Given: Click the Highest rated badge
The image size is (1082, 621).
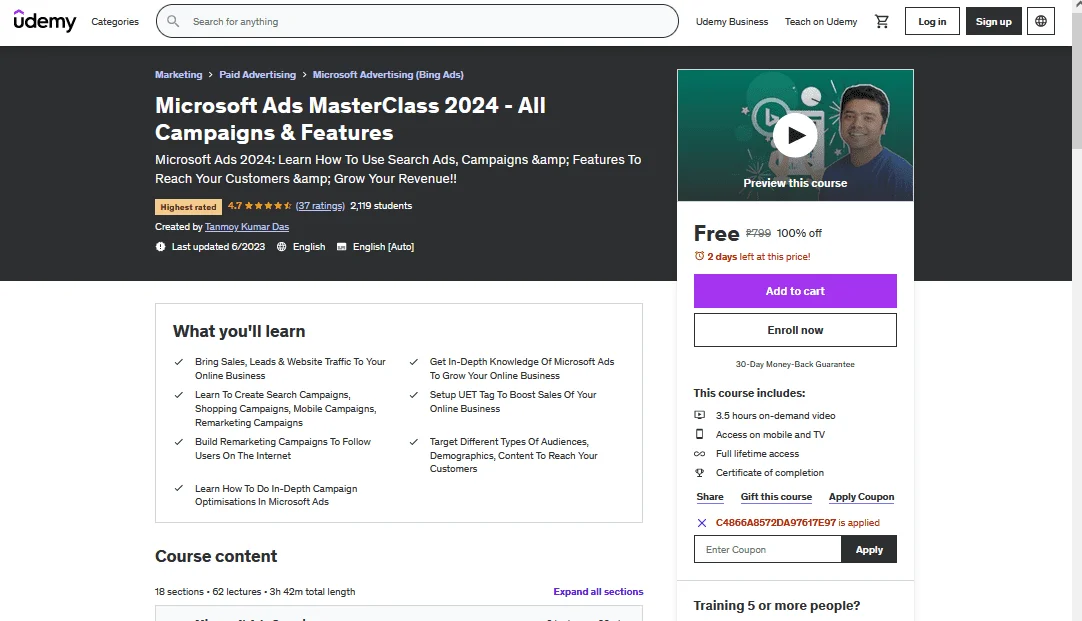Looking at the screenshot, I should 188,206.
